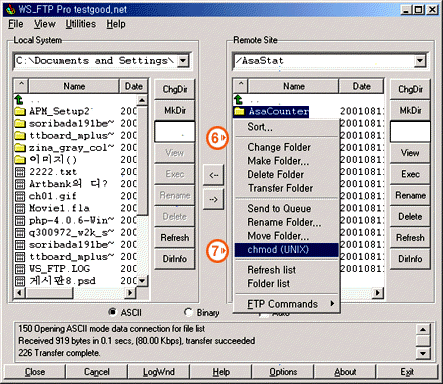Select Delete Folder in context menu
The width and height of the screenshot is (443, 384).
click(x=287, y=174)
